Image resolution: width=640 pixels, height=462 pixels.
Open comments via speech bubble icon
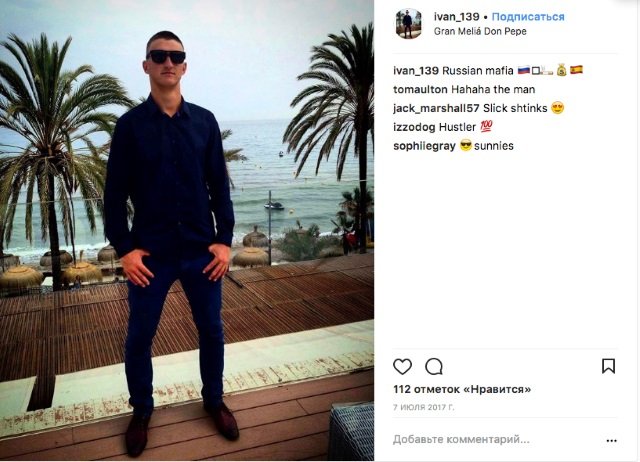[434, 366]
